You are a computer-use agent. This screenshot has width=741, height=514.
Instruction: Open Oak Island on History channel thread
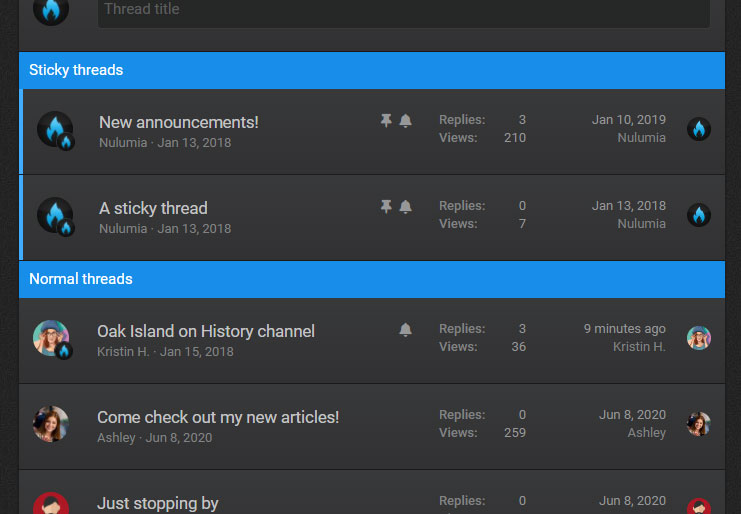pyautogui.click(x=205, y=331)
